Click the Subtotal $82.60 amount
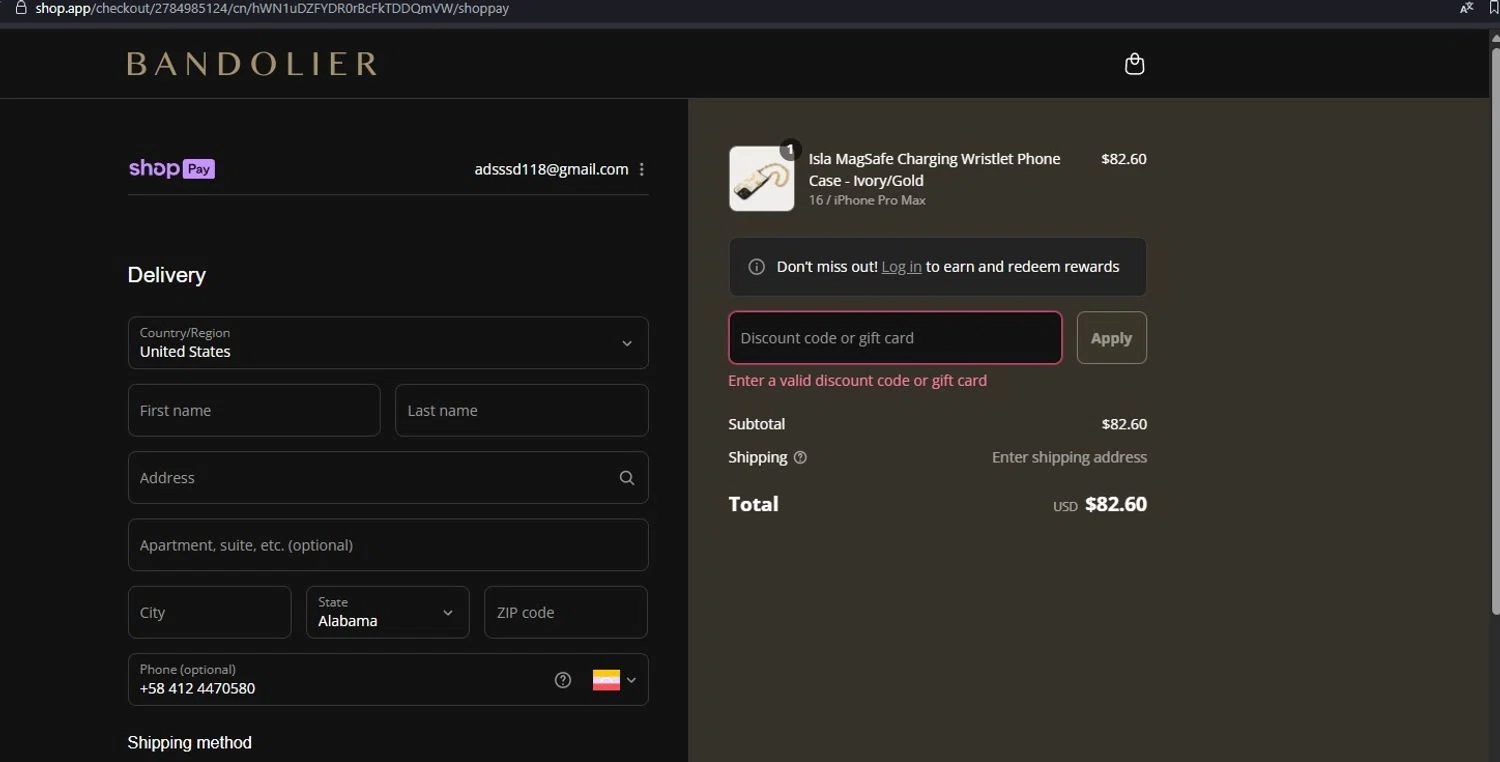The image size is (1500, 762). pos(1124,424)
